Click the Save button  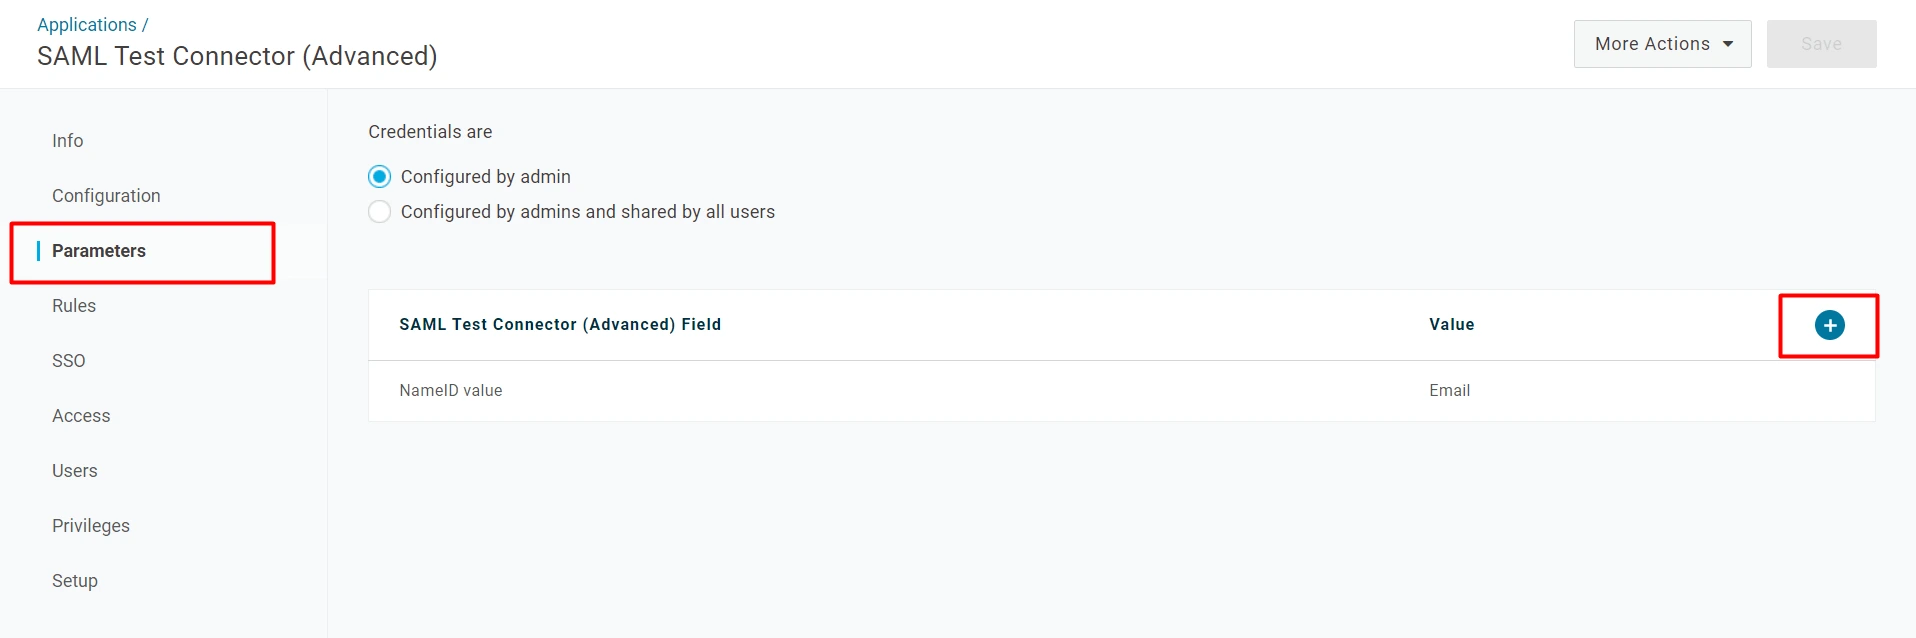click(x=1821, y=44)
